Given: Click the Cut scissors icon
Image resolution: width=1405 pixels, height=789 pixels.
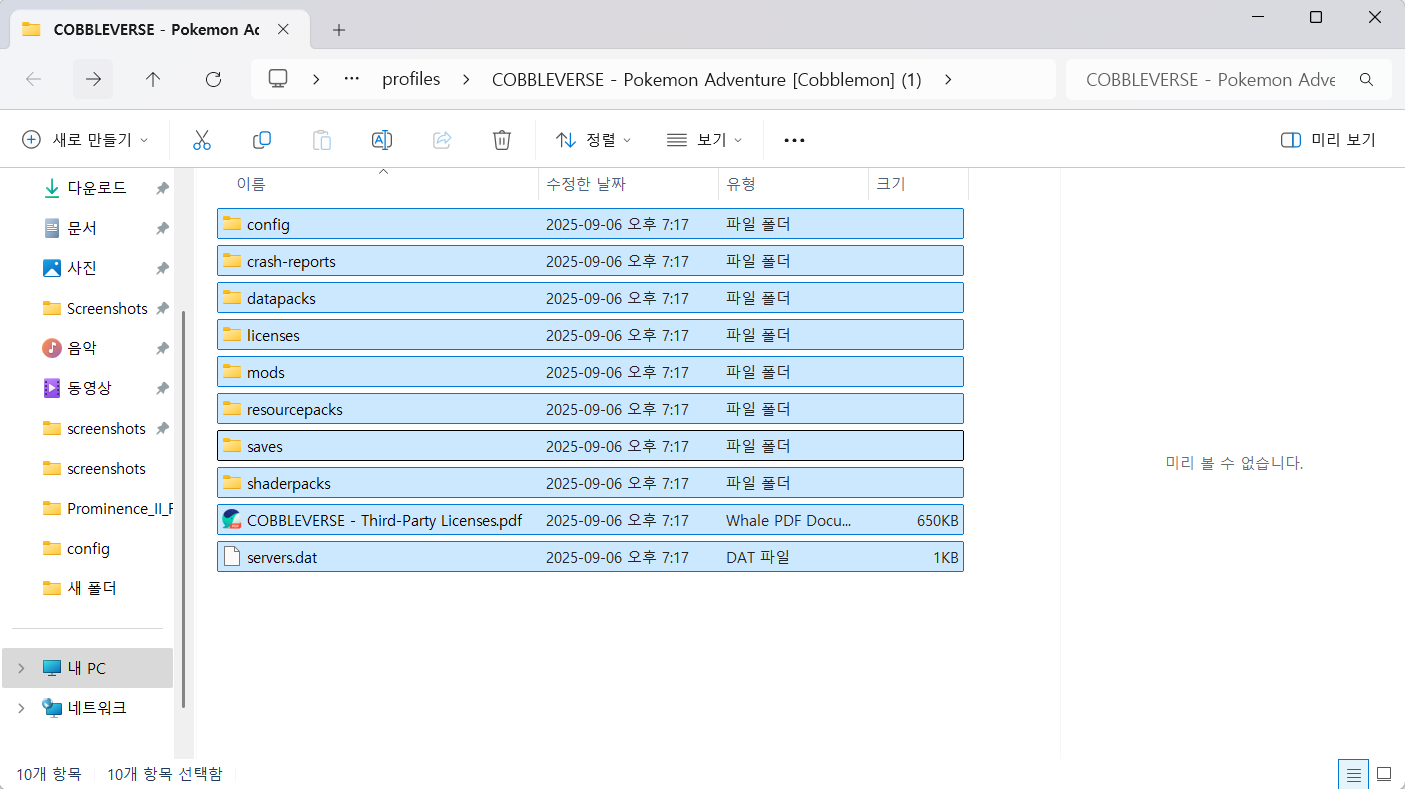Looking at the screenshot, I should [202, 140].
